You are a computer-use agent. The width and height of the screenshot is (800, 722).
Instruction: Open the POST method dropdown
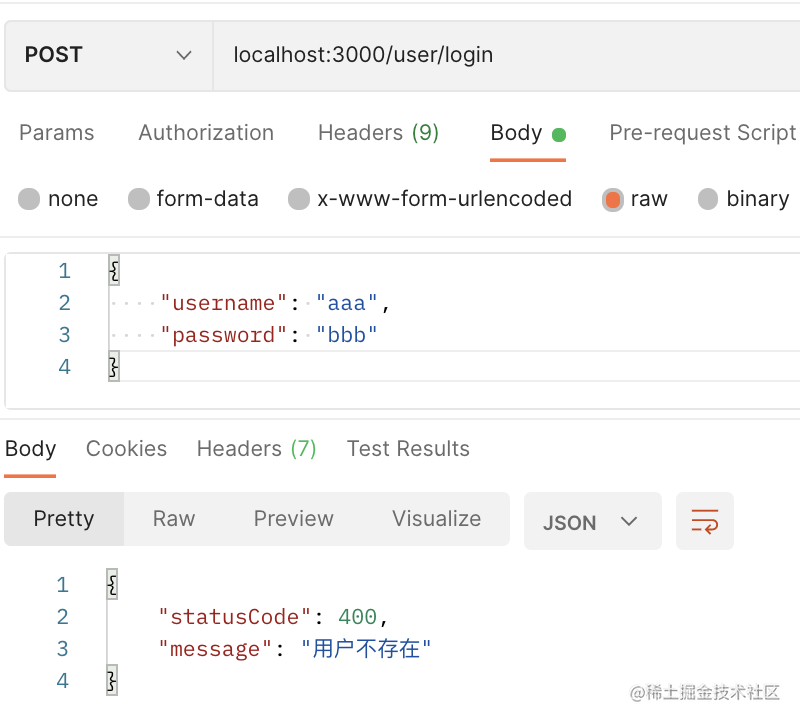pyautogui.click(x=108, y=55)
